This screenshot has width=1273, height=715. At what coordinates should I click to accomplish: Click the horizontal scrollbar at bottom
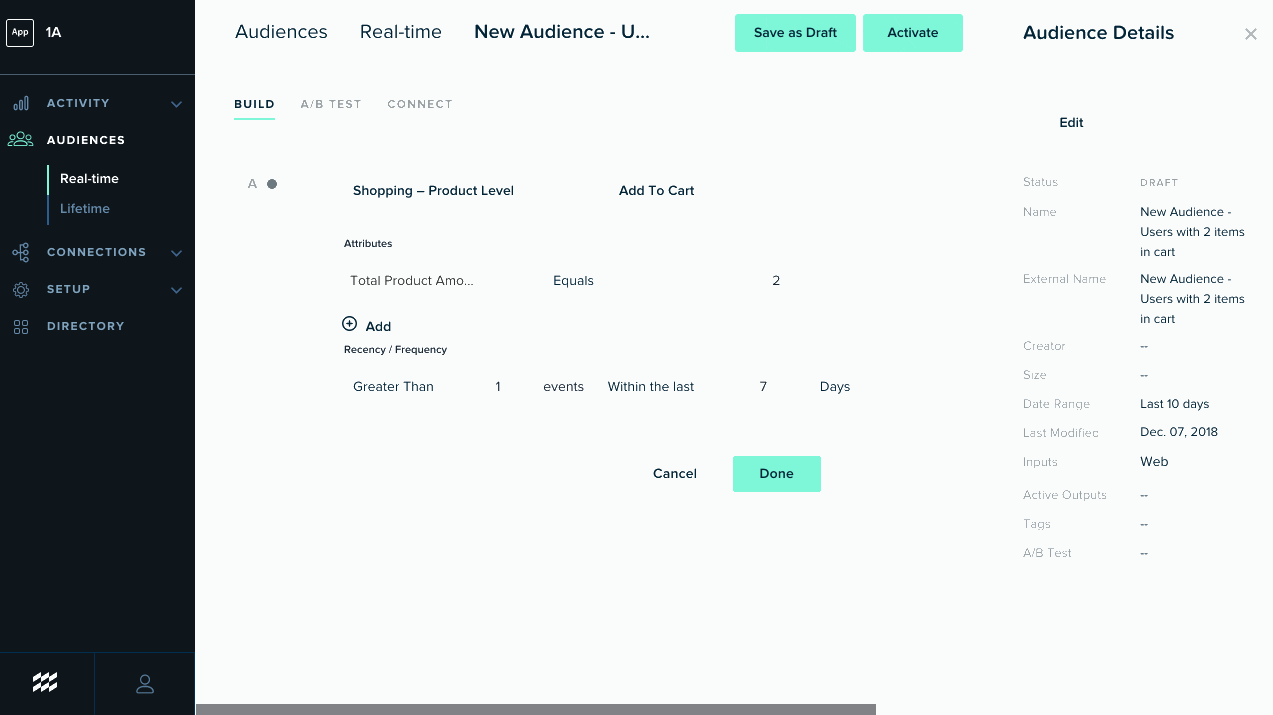[535, 709]
